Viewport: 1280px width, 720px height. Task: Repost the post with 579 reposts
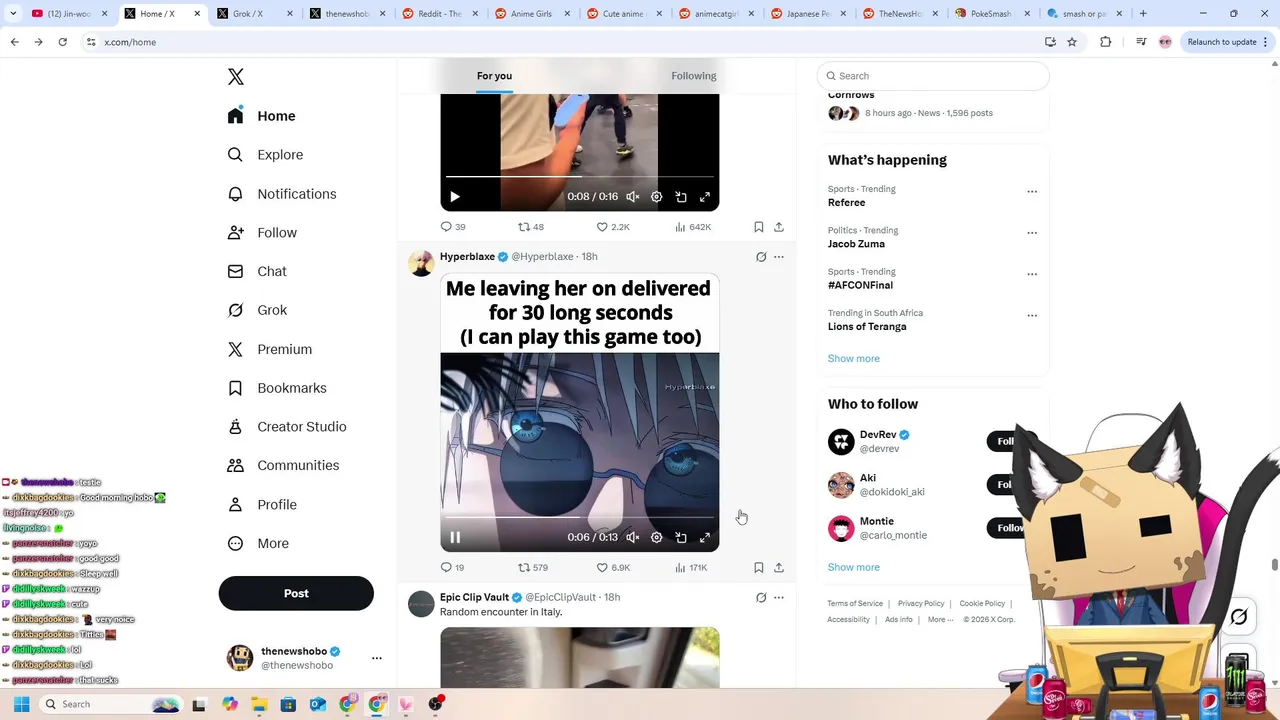click(x=533, y=567)
